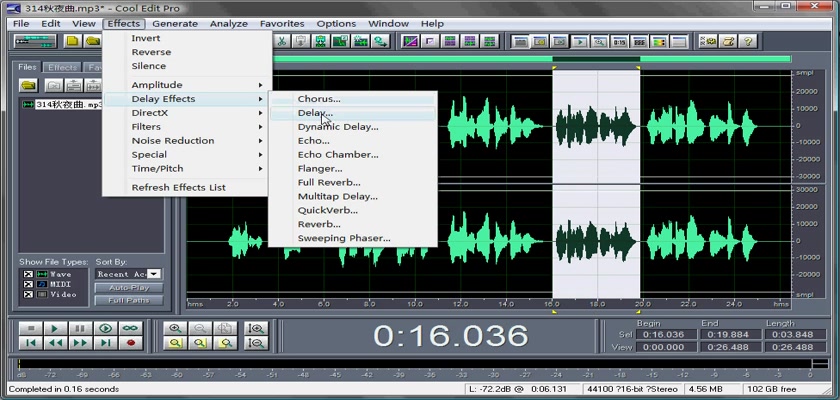The height and width of the screenshot is (400, 840).
Task: Jump to beginning with skip-back button
Action: [x=31, y=343]
